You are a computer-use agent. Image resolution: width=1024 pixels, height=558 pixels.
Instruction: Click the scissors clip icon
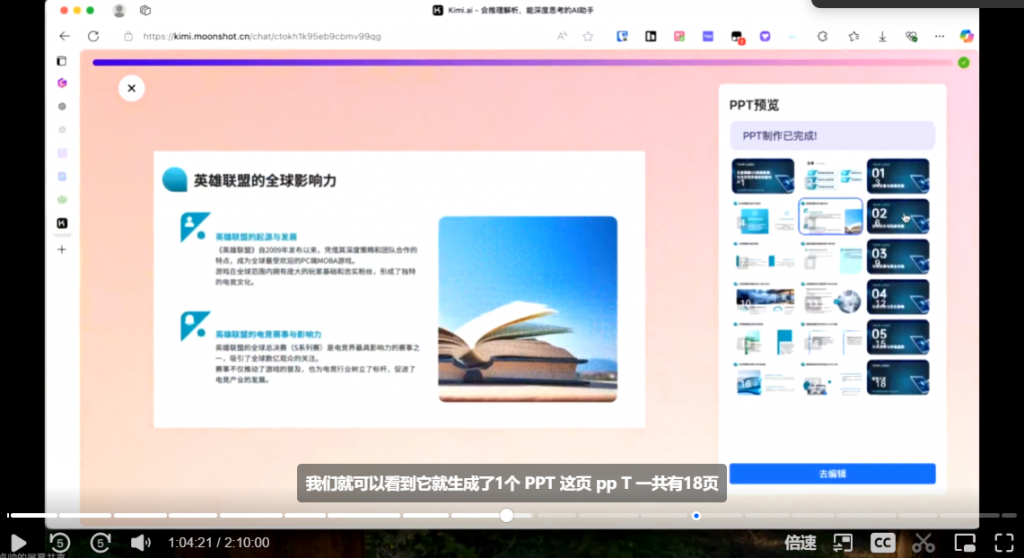(x=923, y=543)
